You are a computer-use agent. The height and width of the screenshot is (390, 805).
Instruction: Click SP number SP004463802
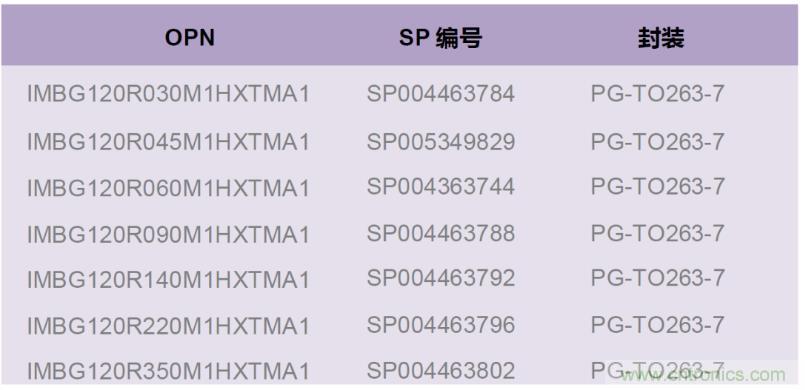click(440, 370)
